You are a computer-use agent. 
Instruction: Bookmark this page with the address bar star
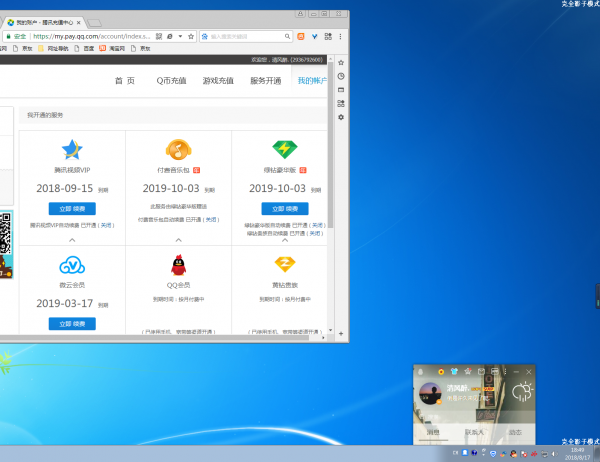click(x=191, y=36)
